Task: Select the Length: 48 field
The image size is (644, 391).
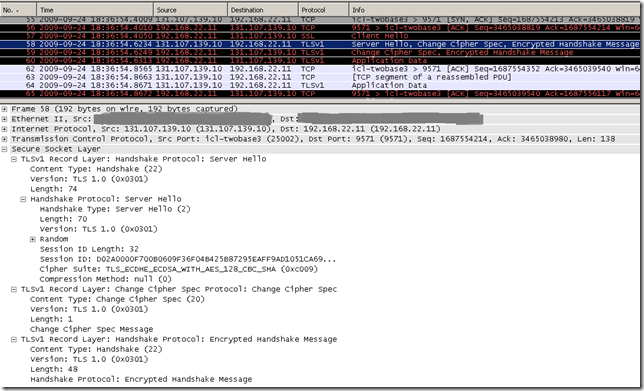Action: click(x=54, y=369)
